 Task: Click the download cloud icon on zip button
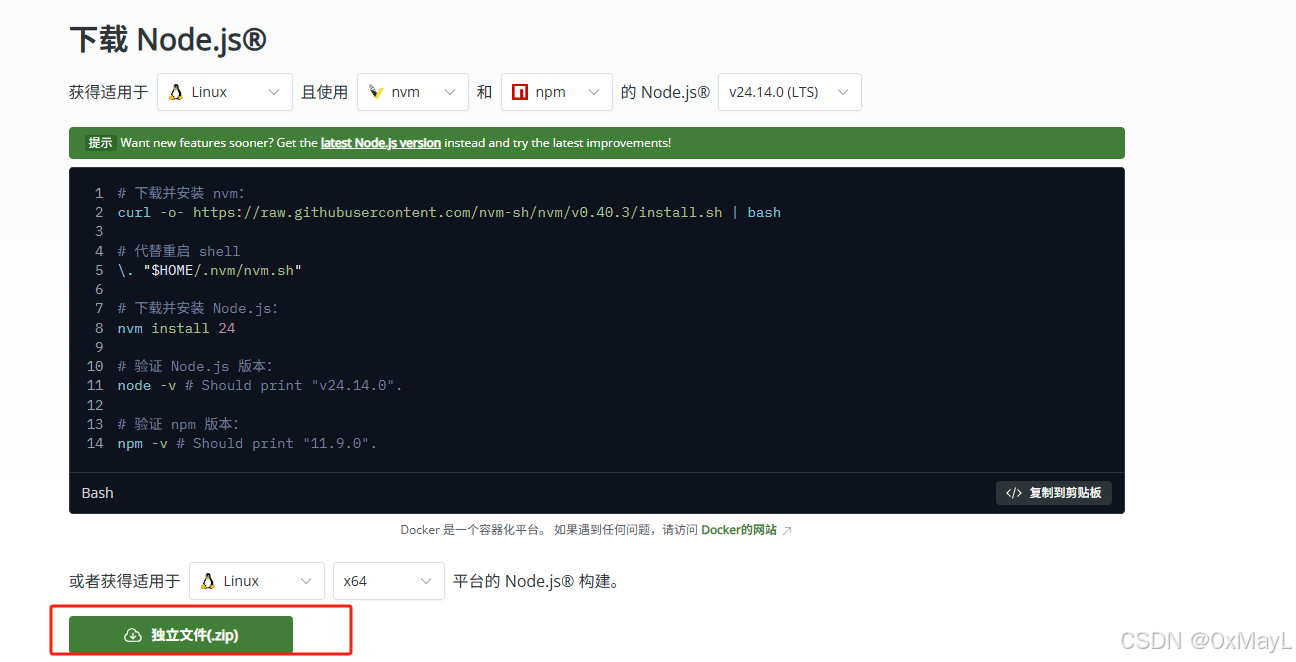[x=133, y=635]
